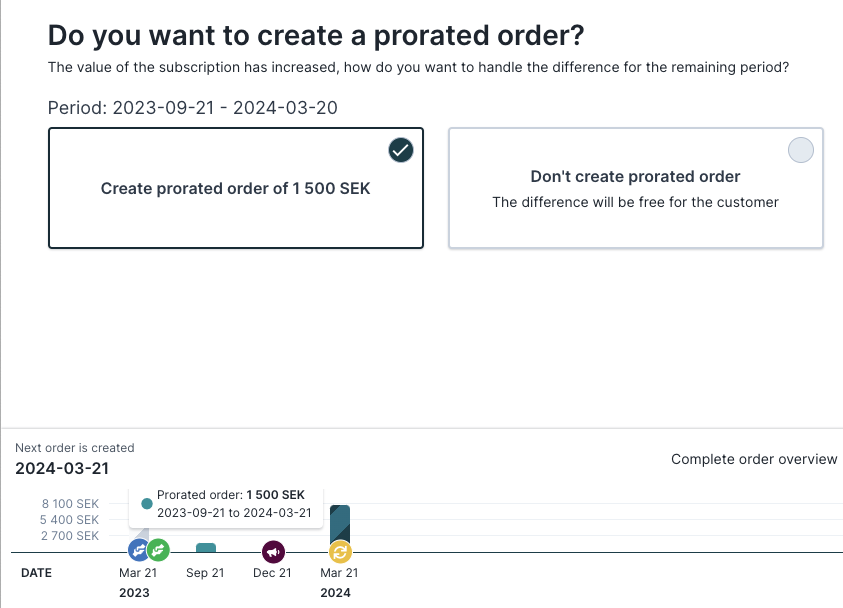Click the 8 100 SEK axis label
Image resolution: width=843 pixels, height=608 pixels.
click(x=70, y=504)
